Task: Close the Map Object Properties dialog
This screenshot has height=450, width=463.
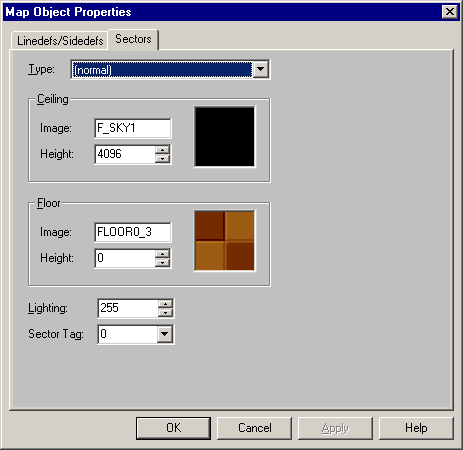Action: click(449, 12)
